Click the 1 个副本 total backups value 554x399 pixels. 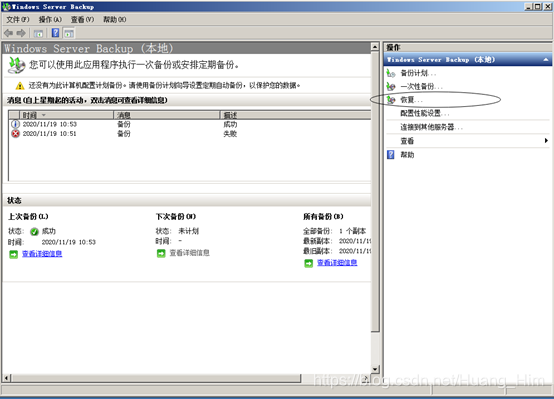[x=352, y=231]
